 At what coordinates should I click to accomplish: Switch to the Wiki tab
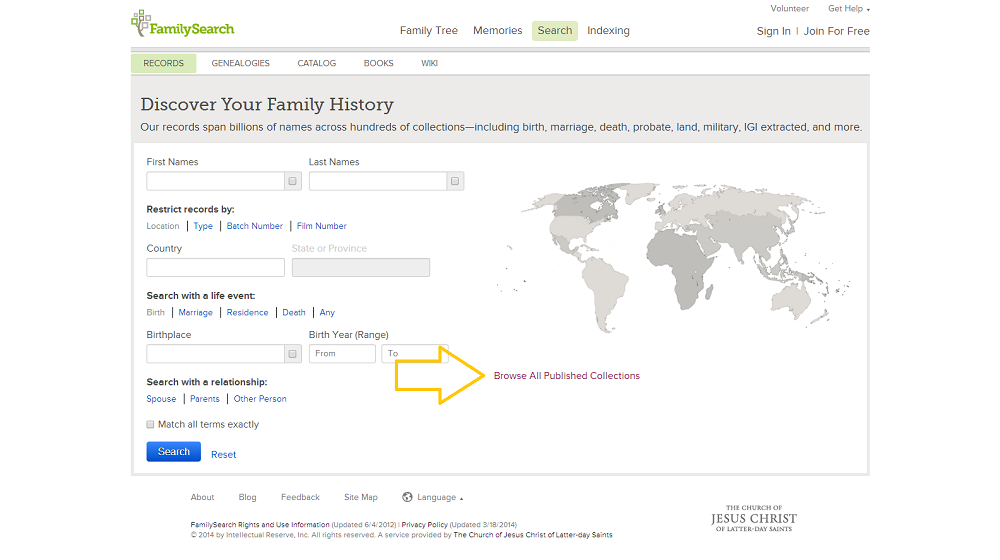[x=429, y=63]
